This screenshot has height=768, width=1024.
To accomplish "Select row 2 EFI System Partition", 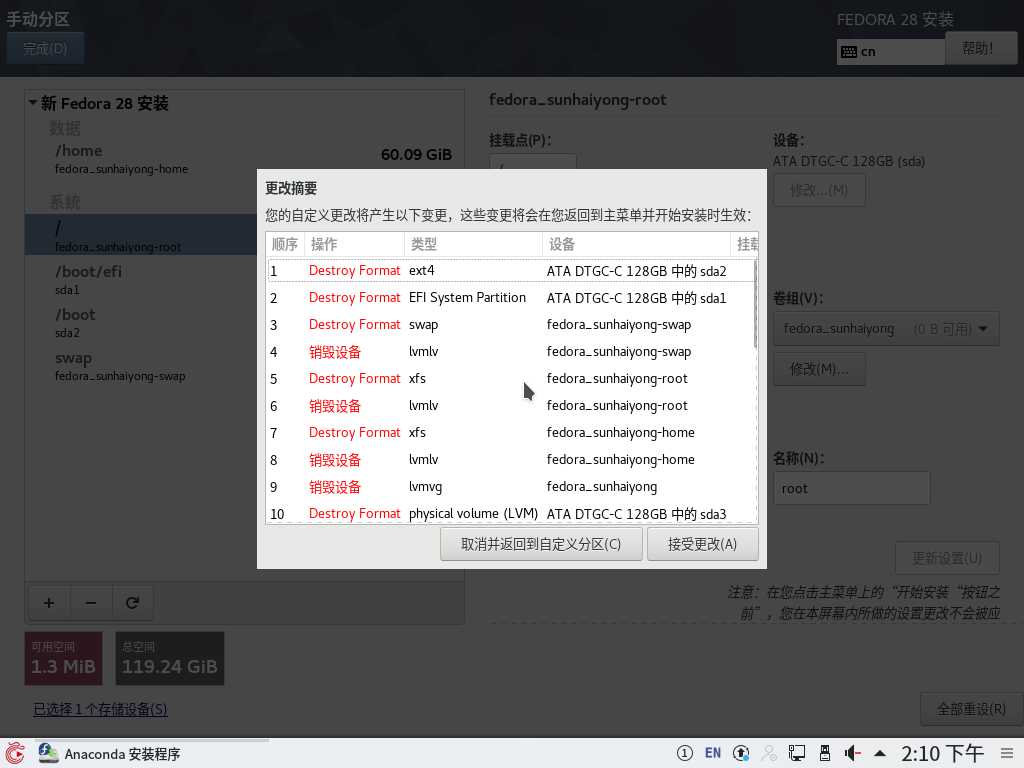I will point(511,298).
